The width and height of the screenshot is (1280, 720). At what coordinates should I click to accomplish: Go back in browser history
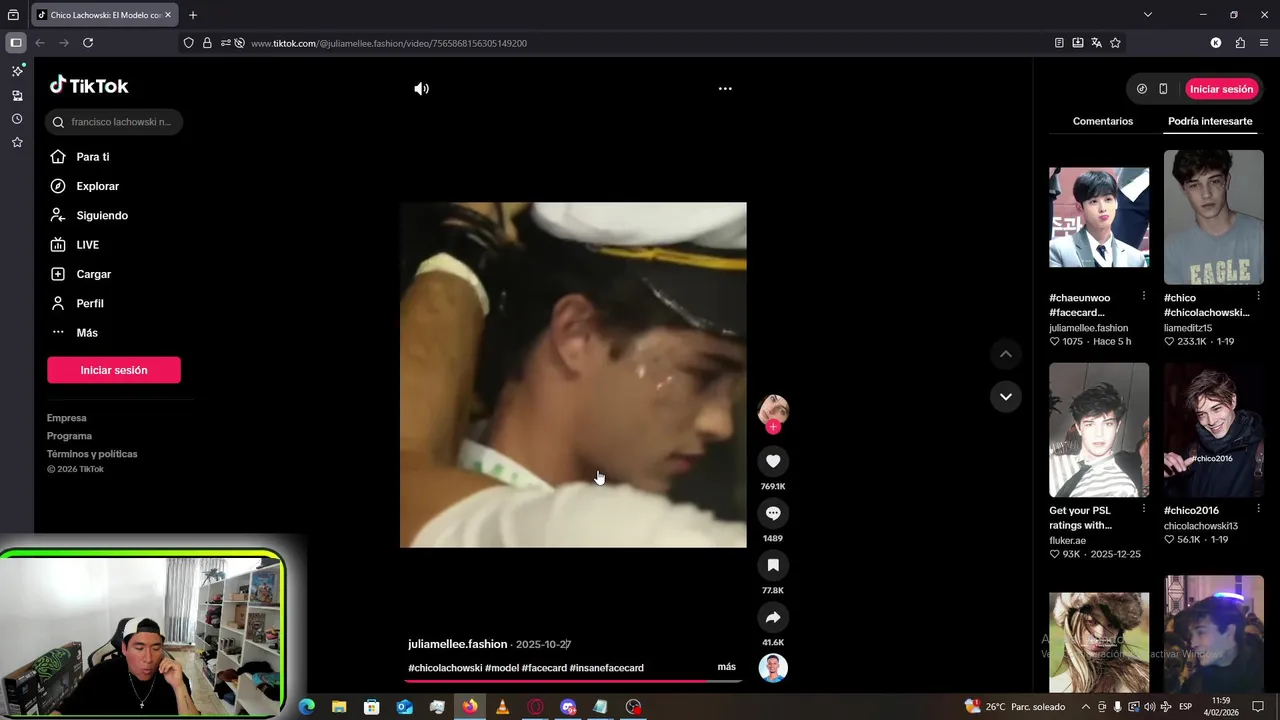point(40,43)
